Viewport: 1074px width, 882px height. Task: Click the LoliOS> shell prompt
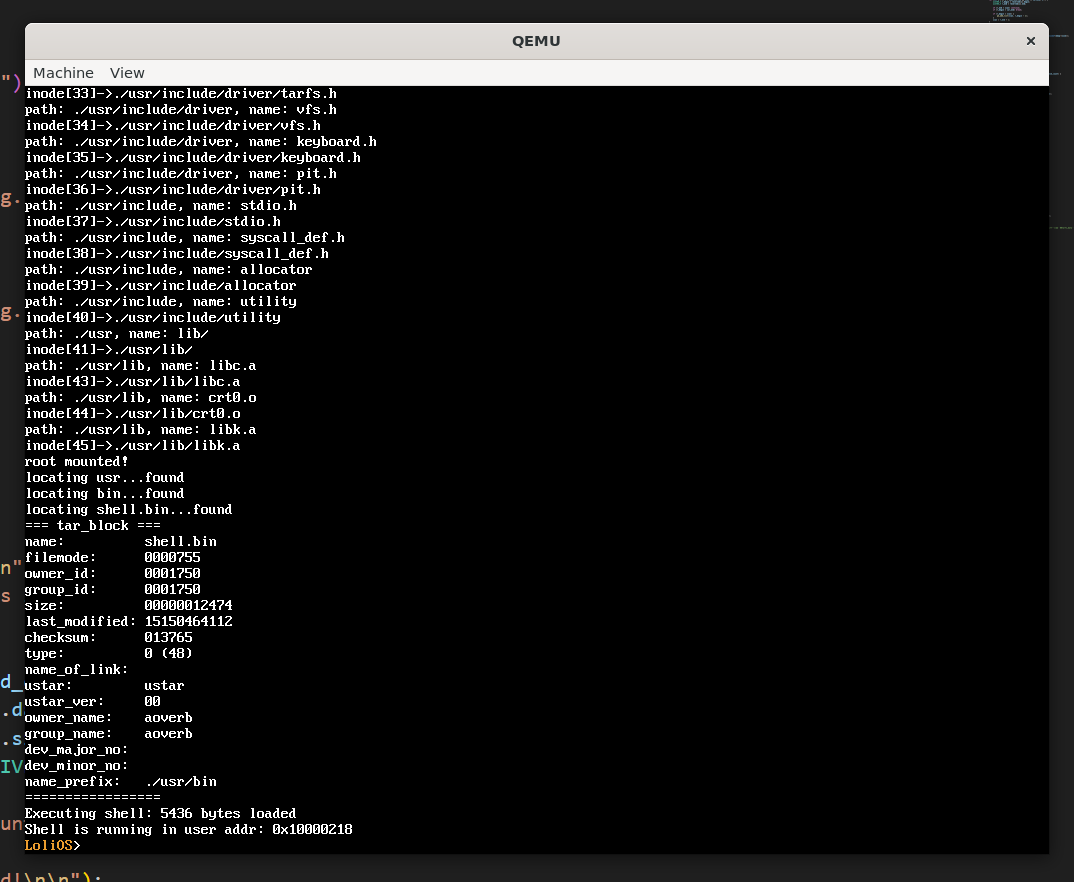click(x=52, y=845)
